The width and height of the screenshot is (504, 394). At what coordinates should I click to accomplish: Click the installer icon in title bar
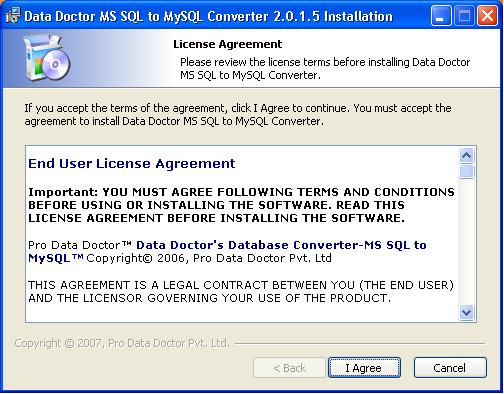13,16
